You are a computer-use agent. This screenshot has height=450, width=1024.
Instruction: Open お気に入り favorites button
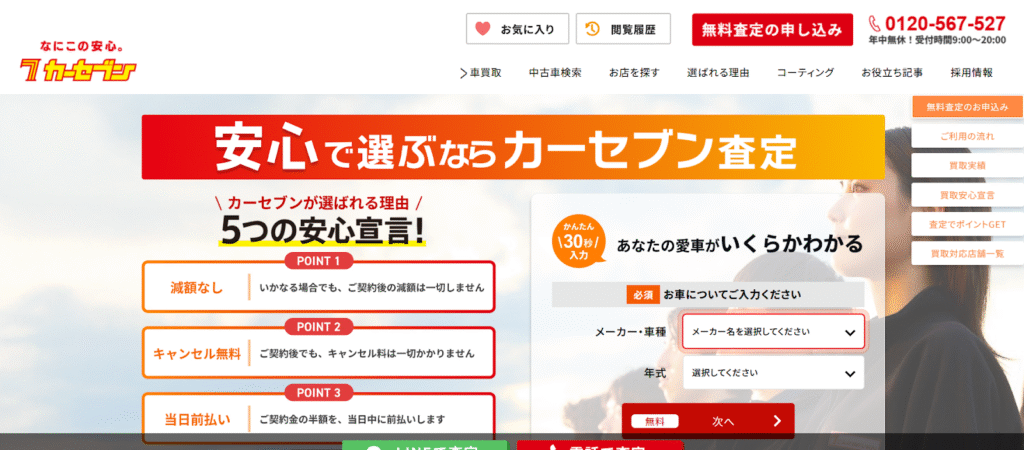[x=517, y=29]
